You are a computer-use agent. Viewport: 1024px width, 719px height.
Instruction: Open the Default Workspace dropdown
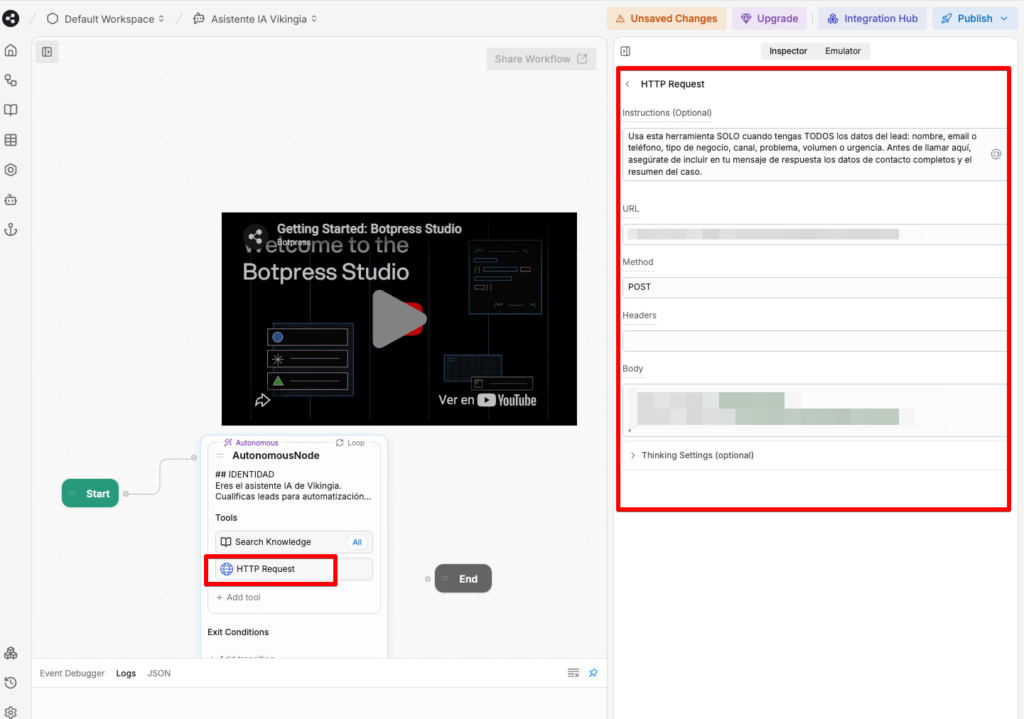tap(106, 19)
